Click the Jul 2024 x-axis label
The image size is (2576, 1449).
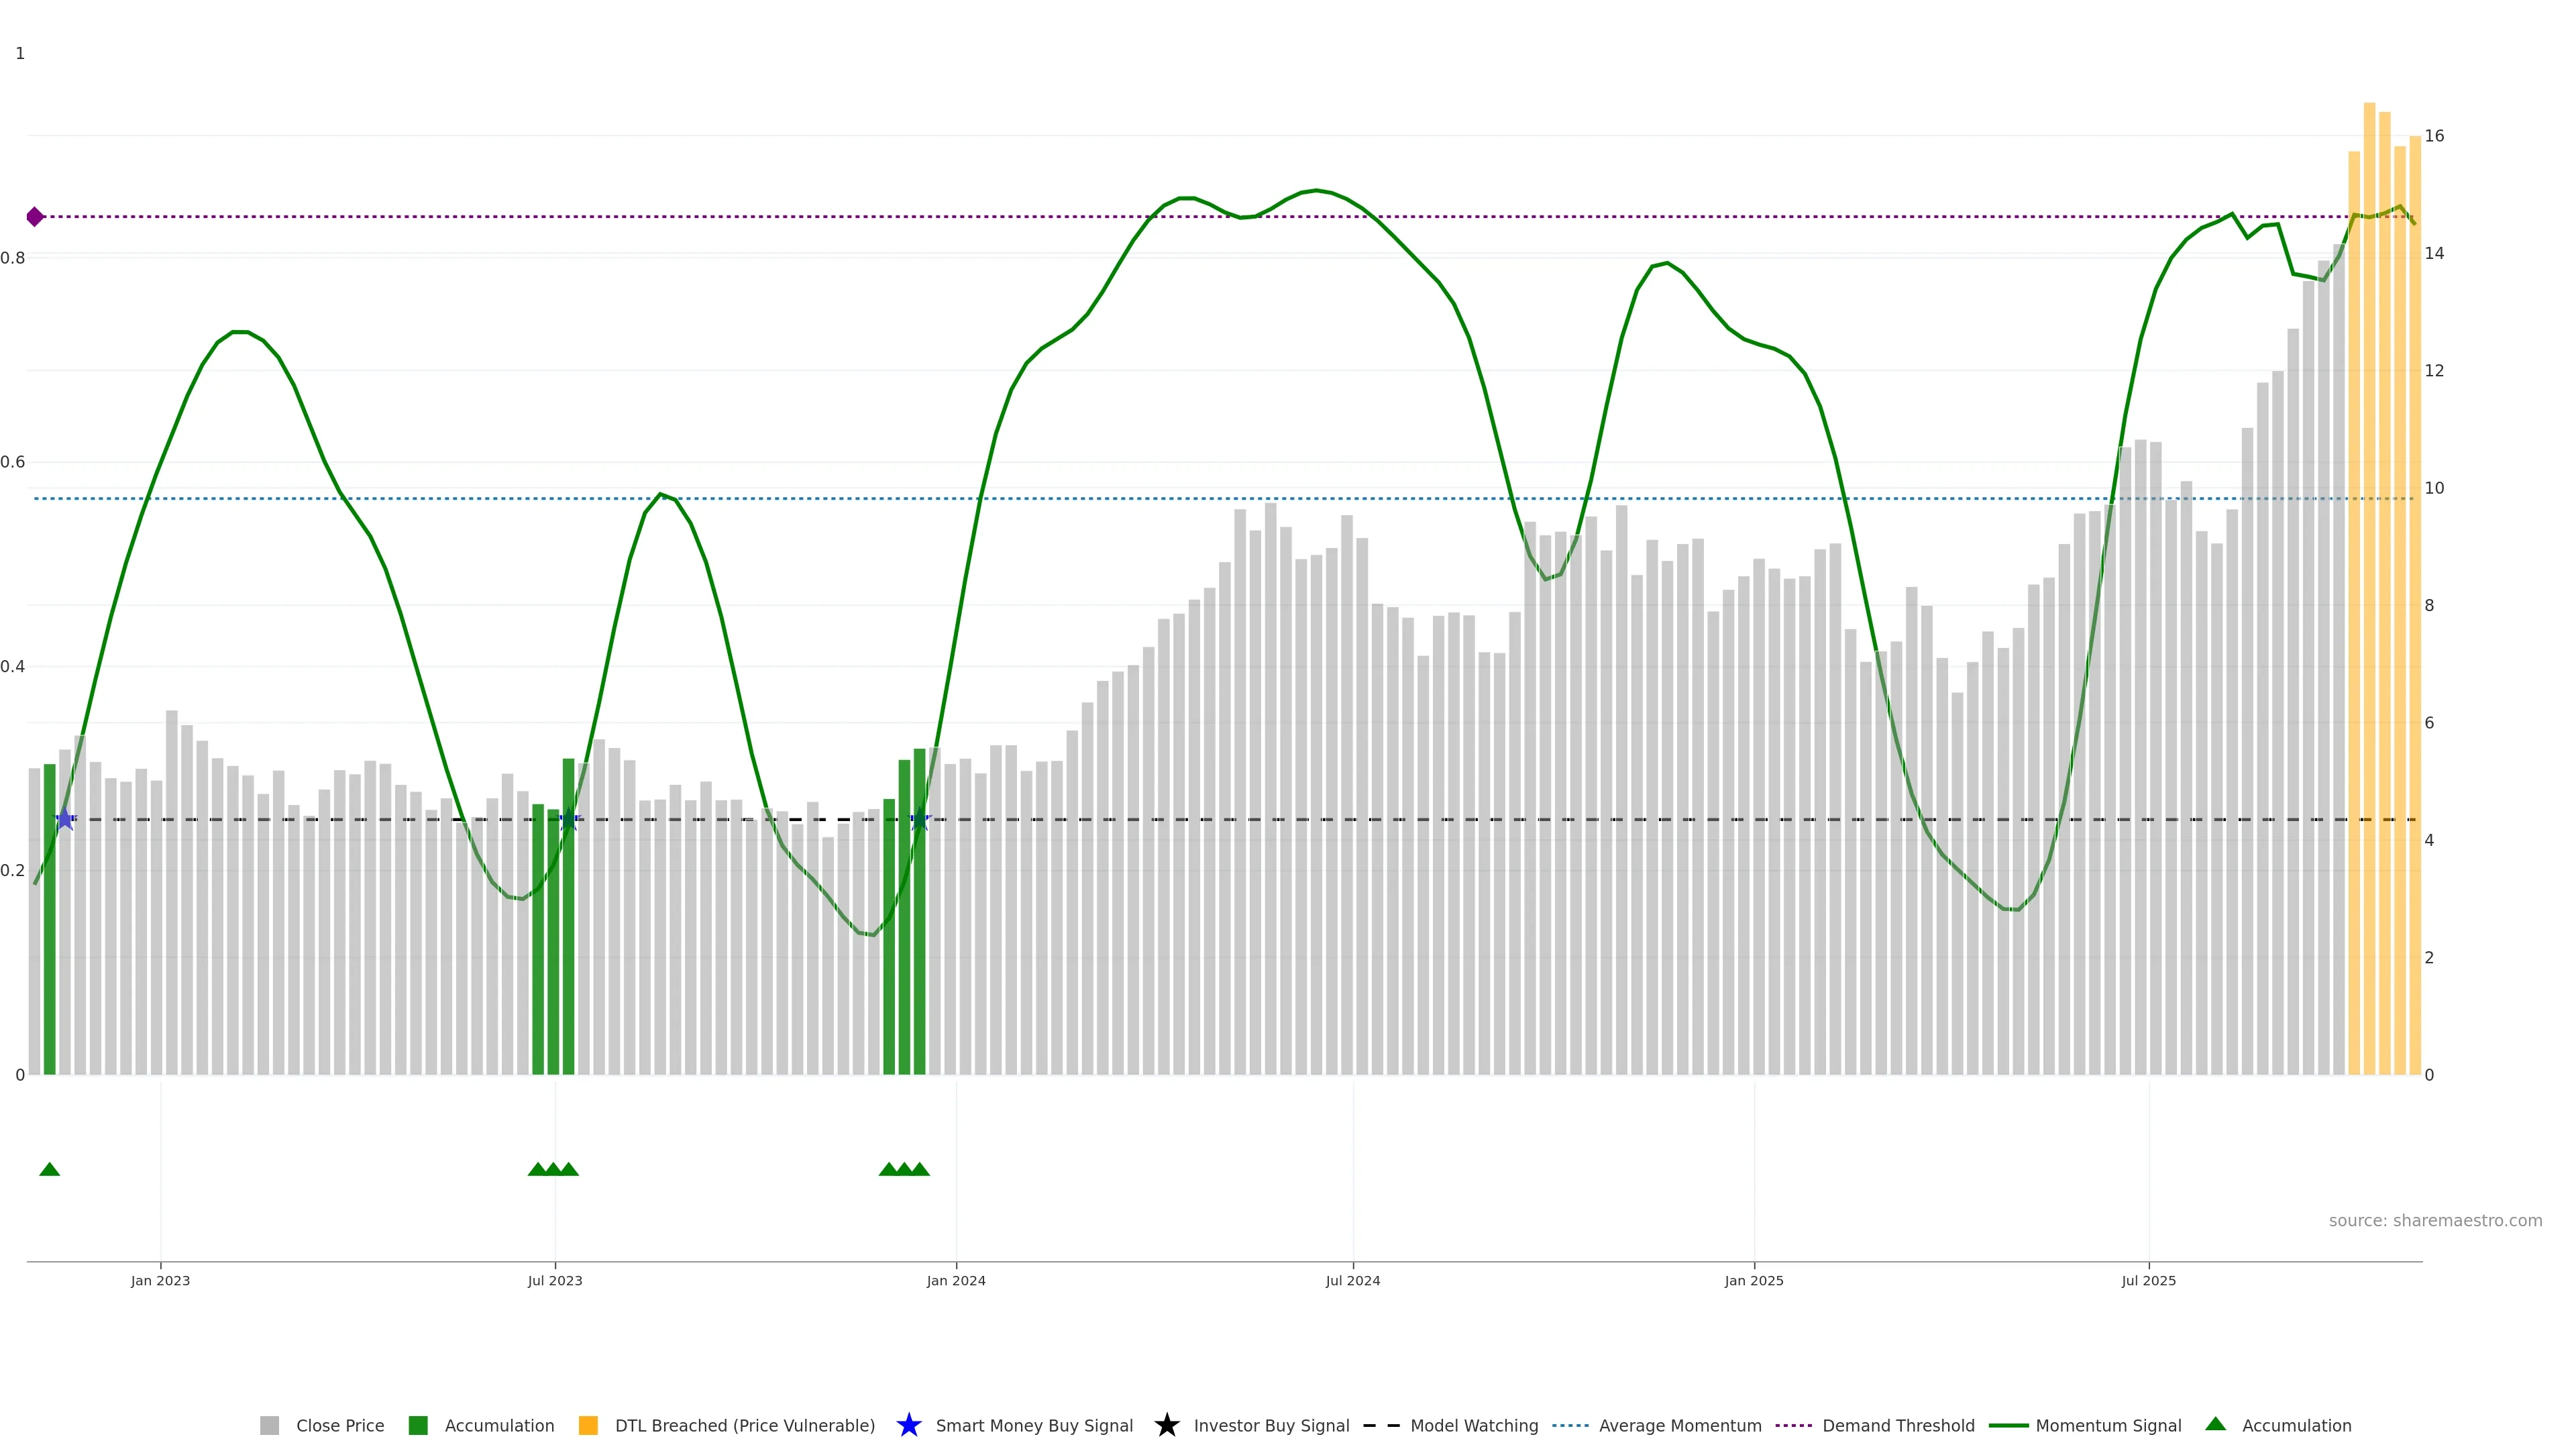(1352, 1281)
